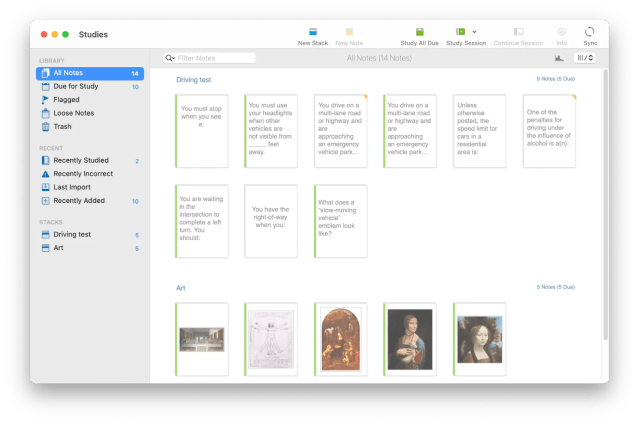Screen dimensions: 639x423
Task: Show Recently Added notes
Action: (x=90, y=201)
